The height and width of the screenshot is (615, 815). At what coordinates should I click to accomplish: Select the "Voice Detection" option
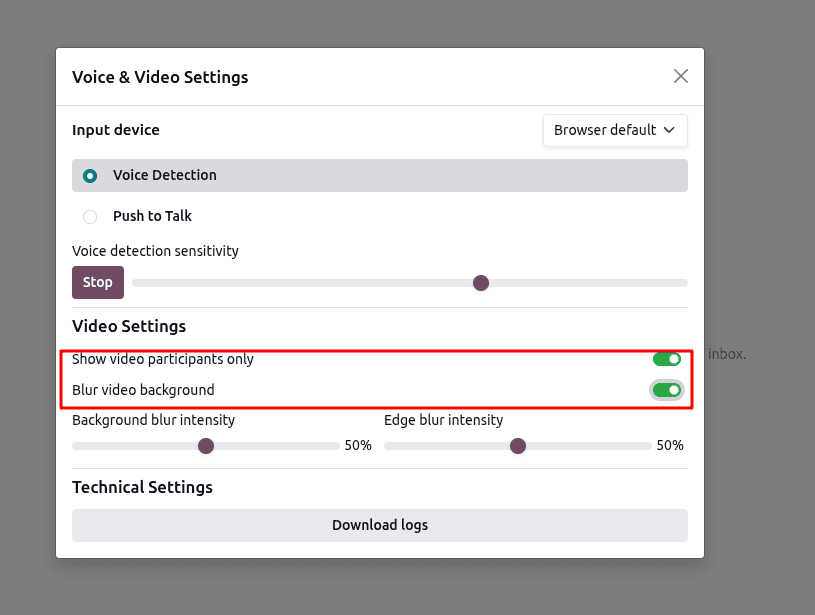[x=90, y=175]
